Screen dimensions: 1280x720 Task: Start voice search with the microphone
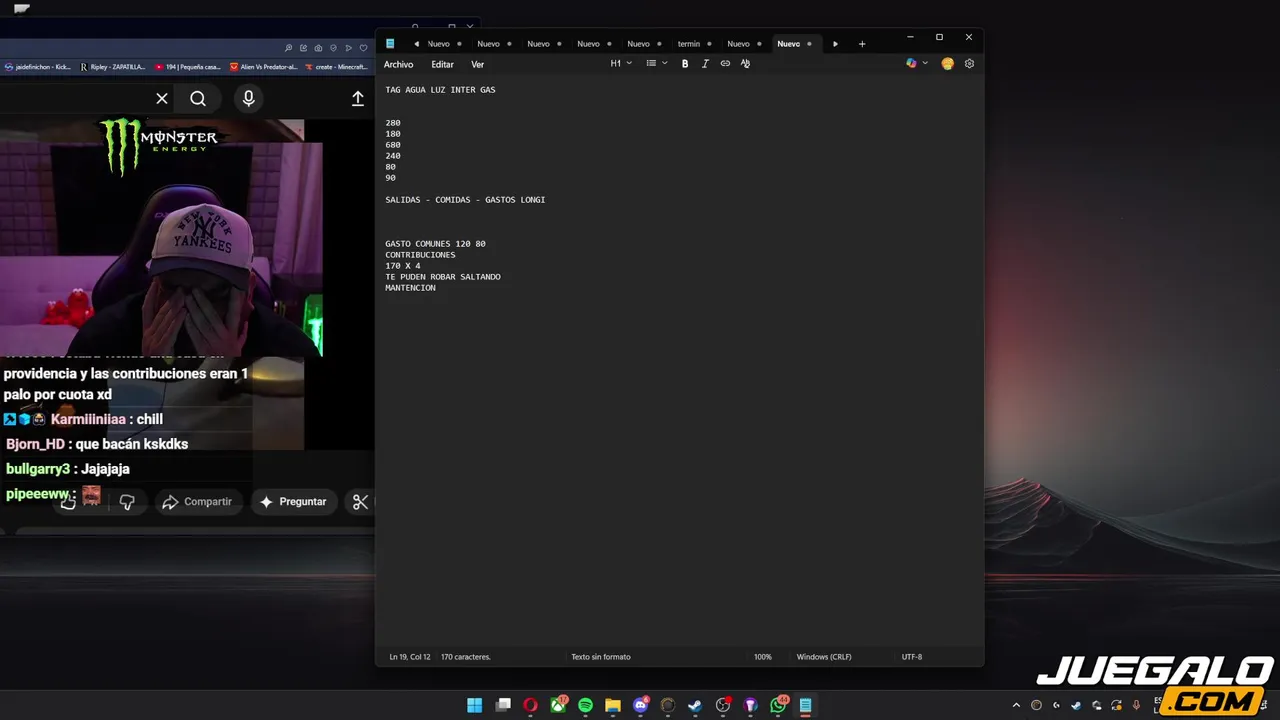pos(248,98)
